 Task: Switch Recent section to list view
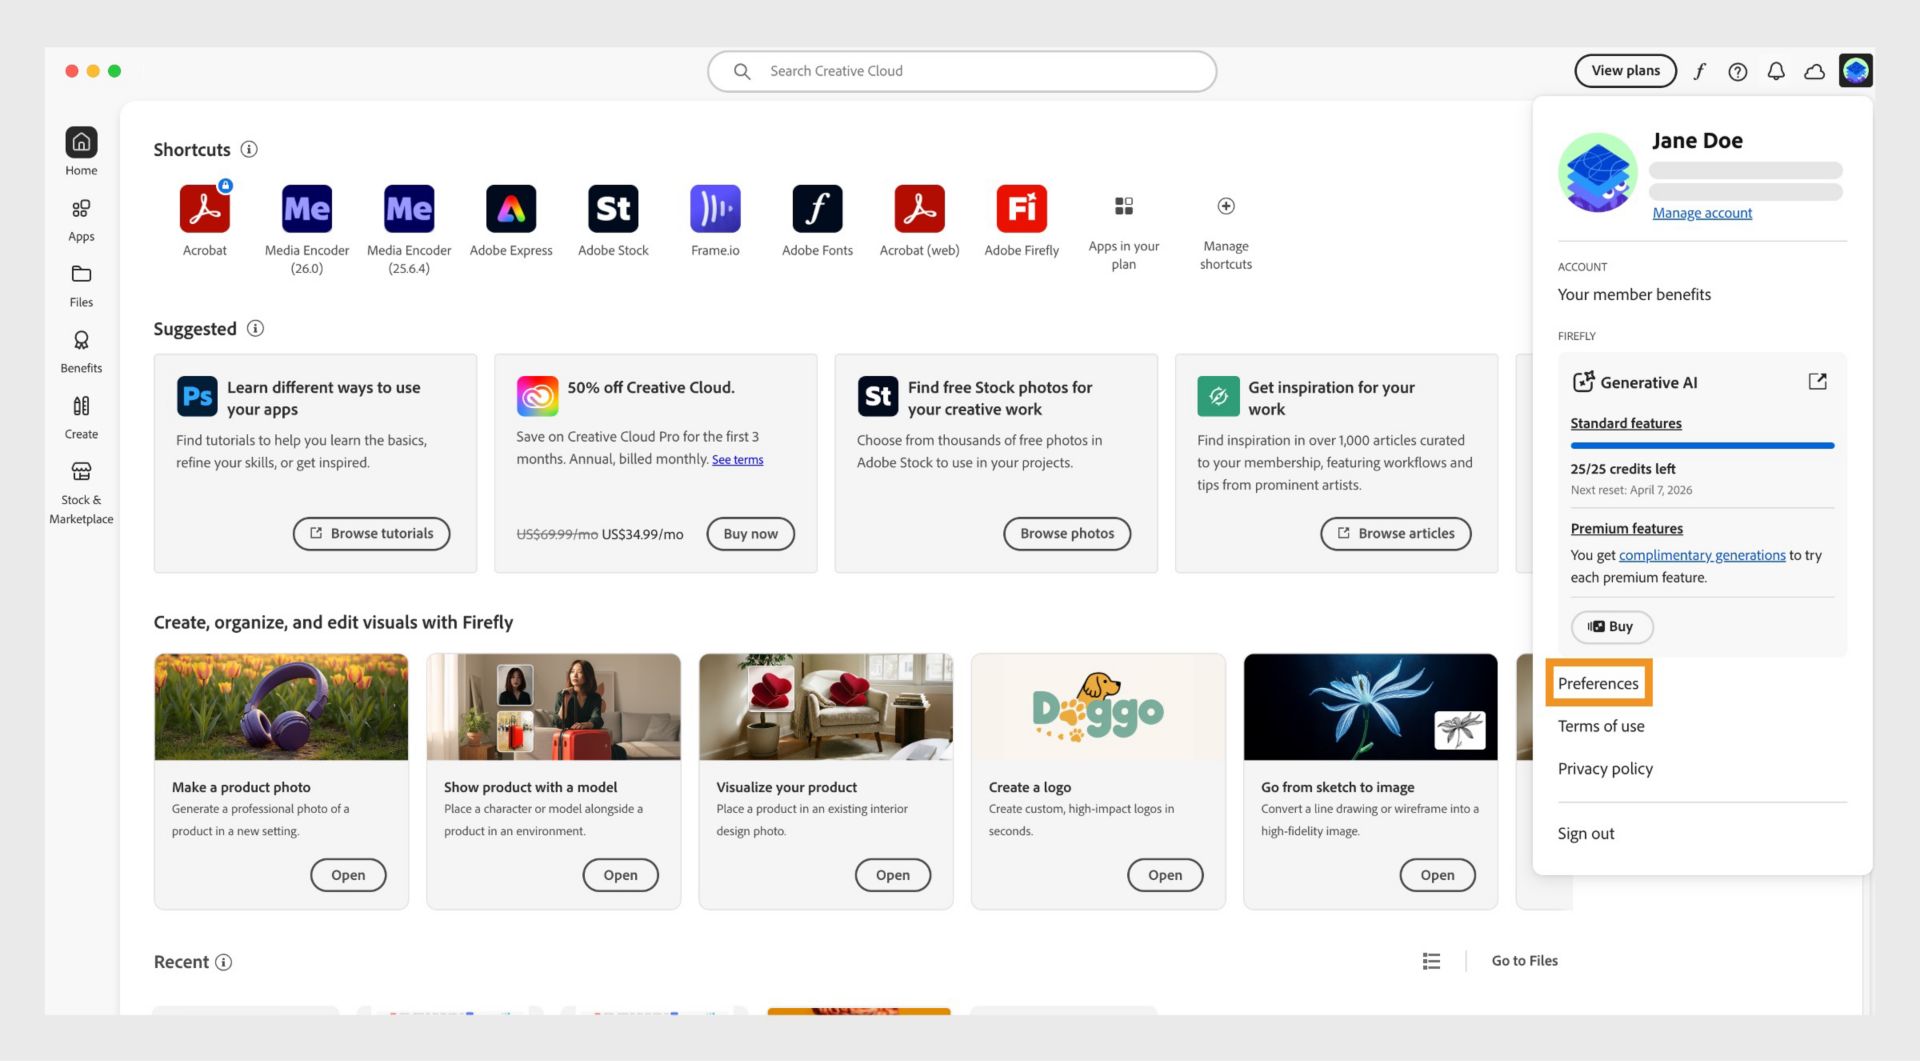click(1431, 960)
